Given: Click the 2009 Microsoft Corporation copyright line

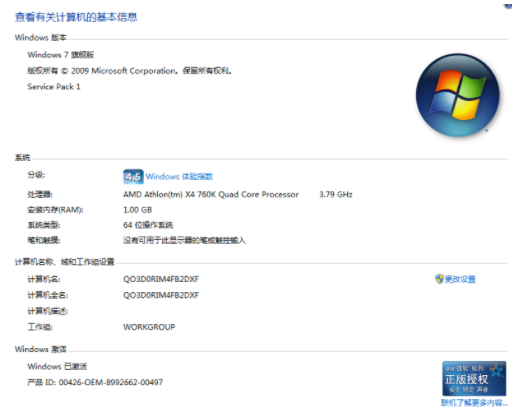Looking at the screenshot, I should [129, 71].
